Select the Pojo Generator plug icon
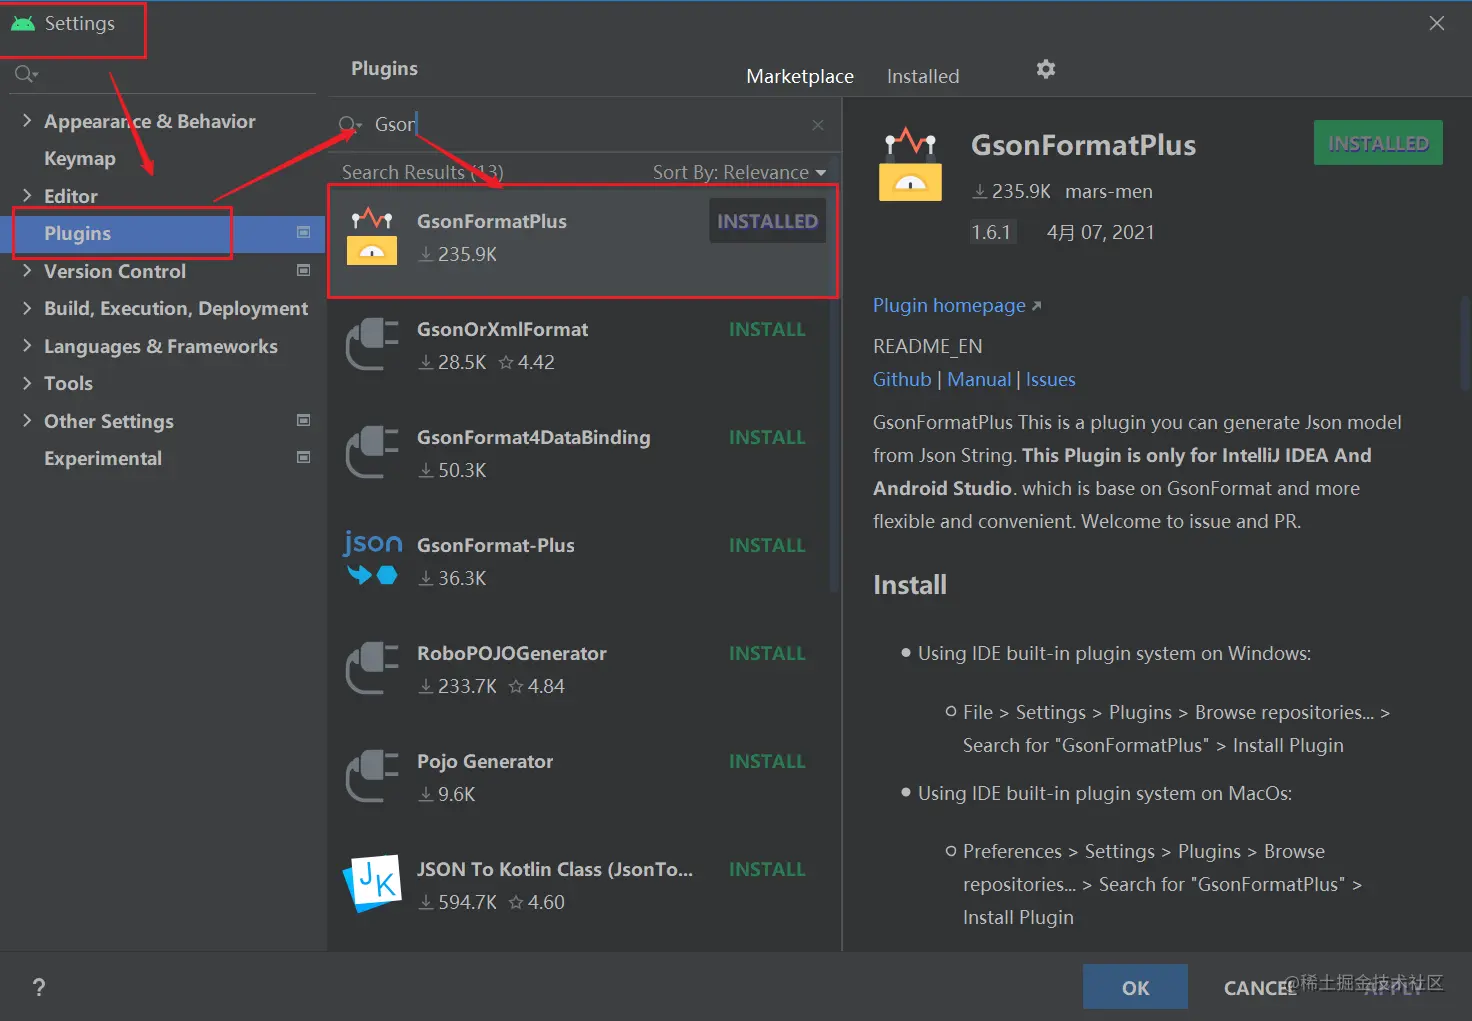 pos(372,777)
